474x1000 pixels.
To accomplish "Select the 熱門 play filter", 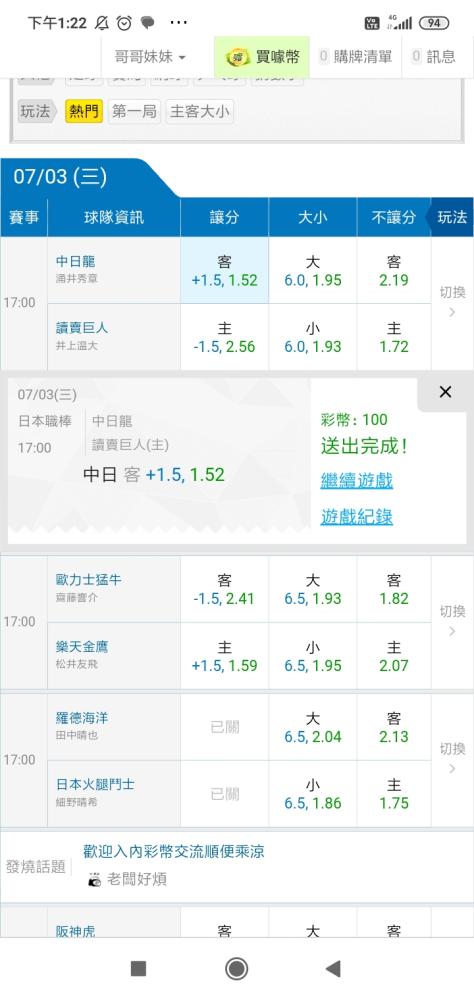I will pos(84,112).
